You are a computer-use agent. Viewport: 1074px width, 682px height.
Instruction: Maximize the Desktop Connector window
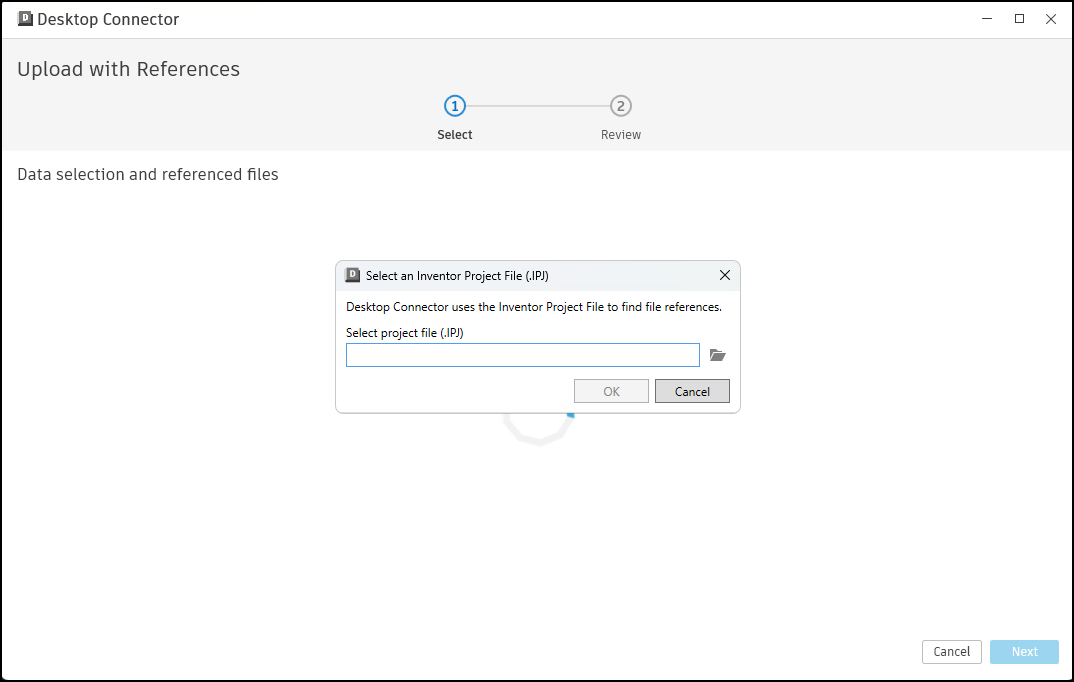(1019, 19)
